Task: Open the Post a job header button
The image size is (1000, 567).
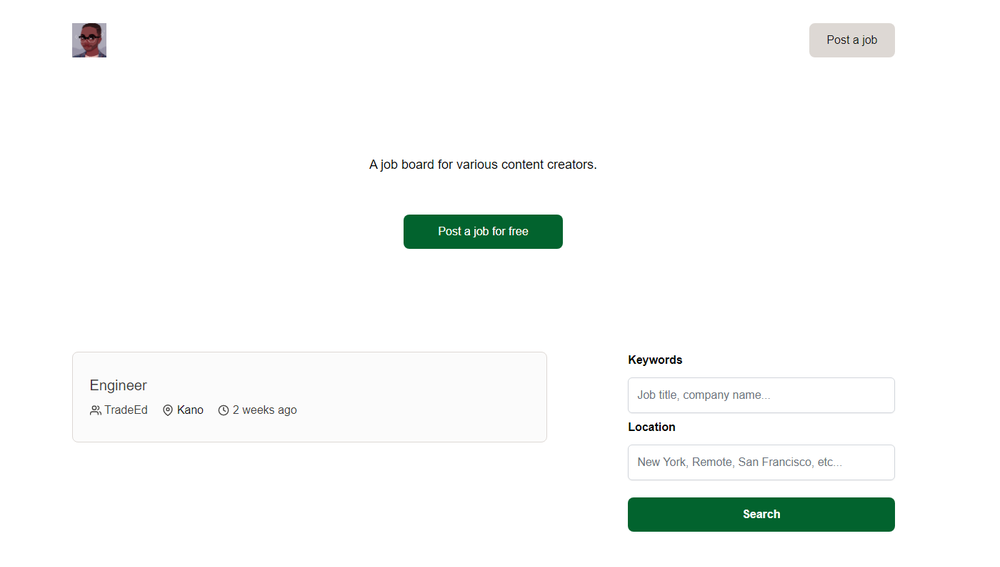Action: [851, 40]
